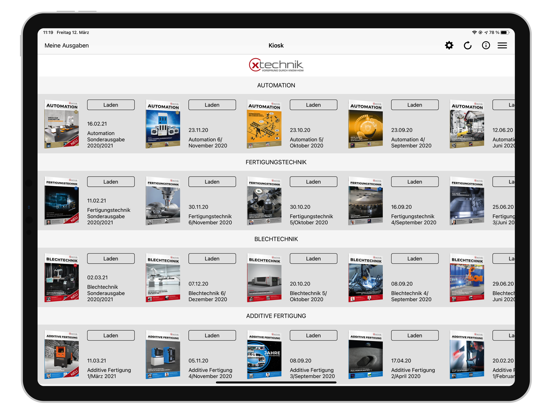This screenshot has width=552, height=414.
Task: Open Blechtechnik 5/Oktober 2020 cover
Action: [264, 278]
